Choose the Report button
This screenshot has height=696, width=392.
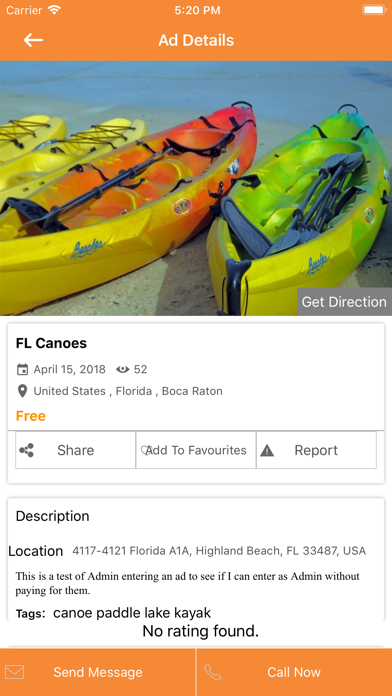click(x=316, y=450)
